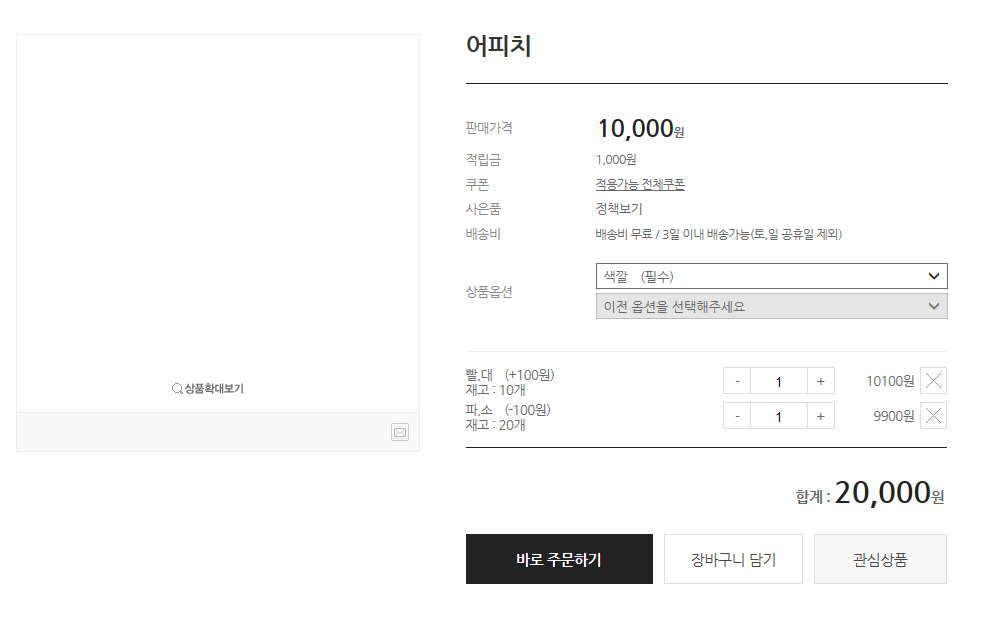Image resolution: width=986 pixels, height=617 pixels.
Task: Click the envelope icon below product image
Action: point(400,432)
